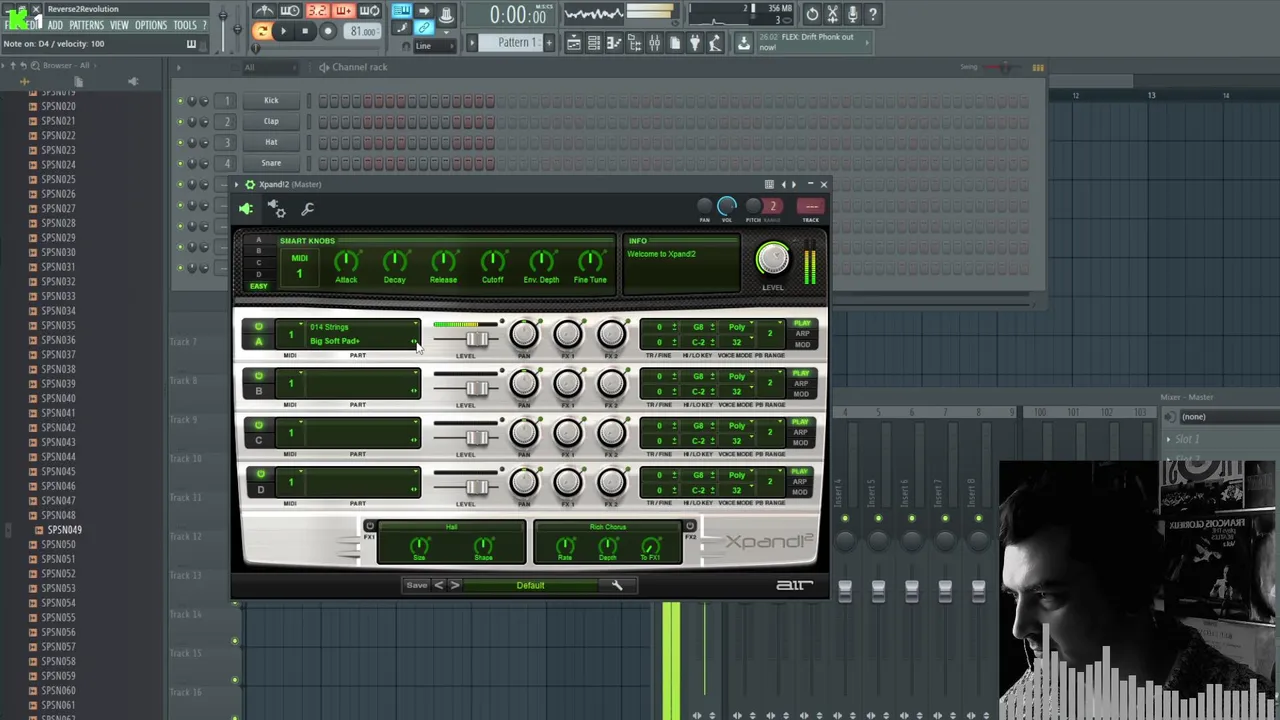Toggle song/pattern mode orange button
The height and width of the screenshot is (720, 1280).
coord(261,31)
